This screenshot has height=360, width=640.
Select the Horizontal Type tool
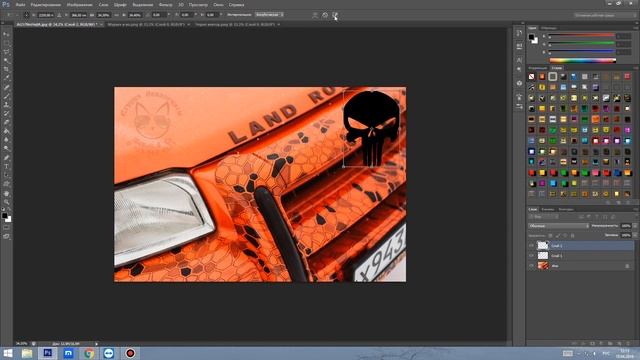pos(7,166)
